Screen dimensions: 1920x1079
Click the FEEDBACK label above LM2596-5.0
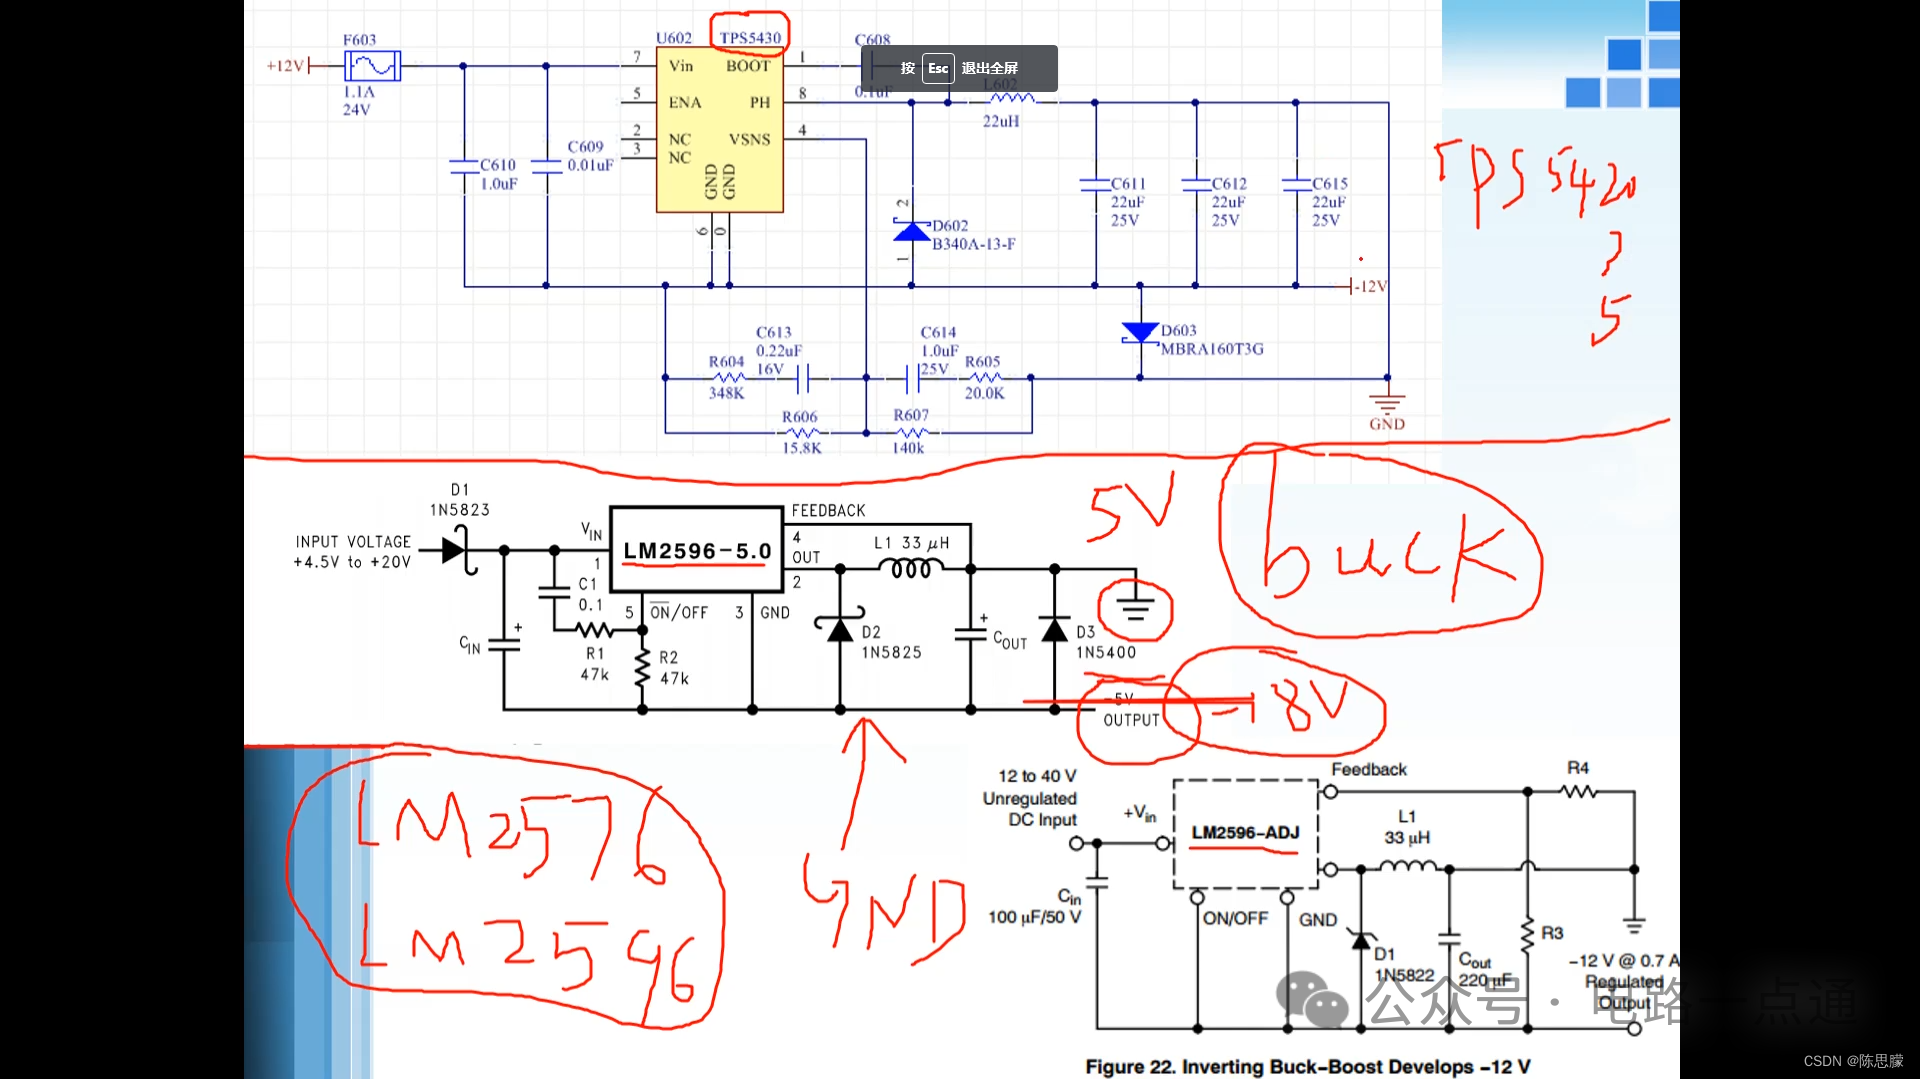828,511
